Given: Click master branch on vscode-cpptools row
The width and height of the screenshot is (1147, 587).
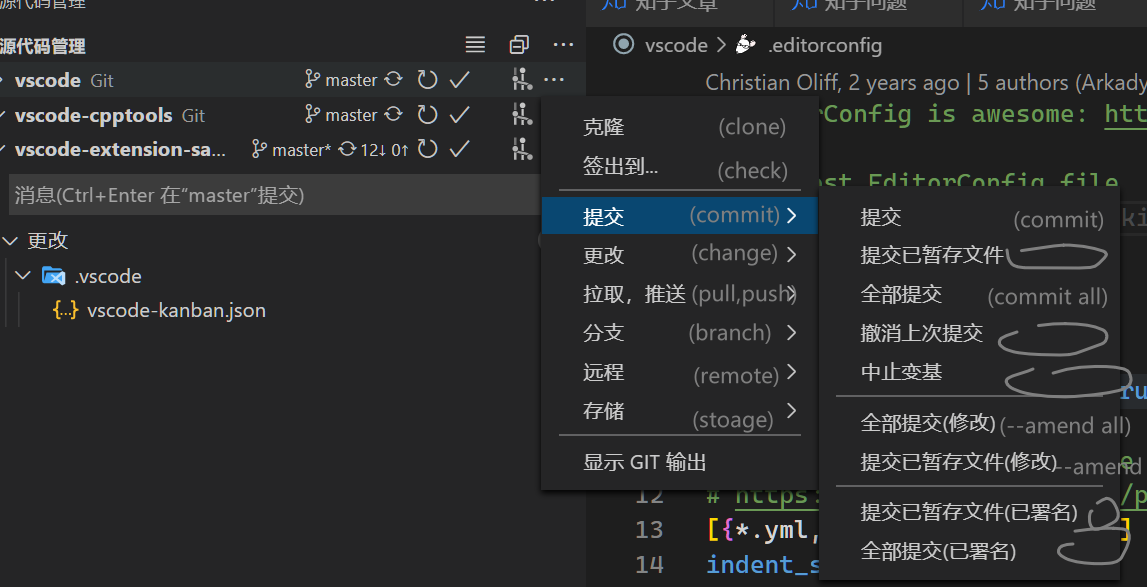Looking at the screenshot, I should pyautogui.click(x=342, y=115).
